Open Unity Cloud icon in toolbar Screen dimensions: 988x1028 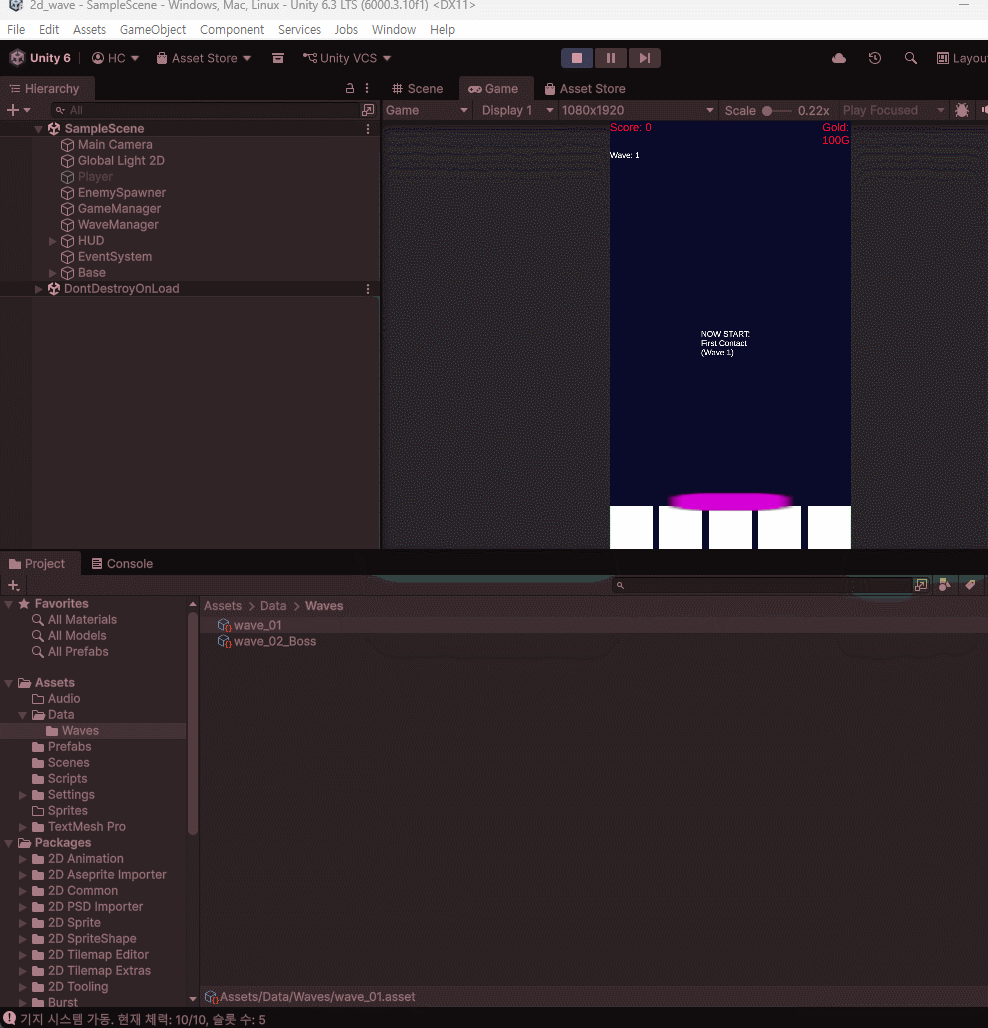[x=839, y=58]
